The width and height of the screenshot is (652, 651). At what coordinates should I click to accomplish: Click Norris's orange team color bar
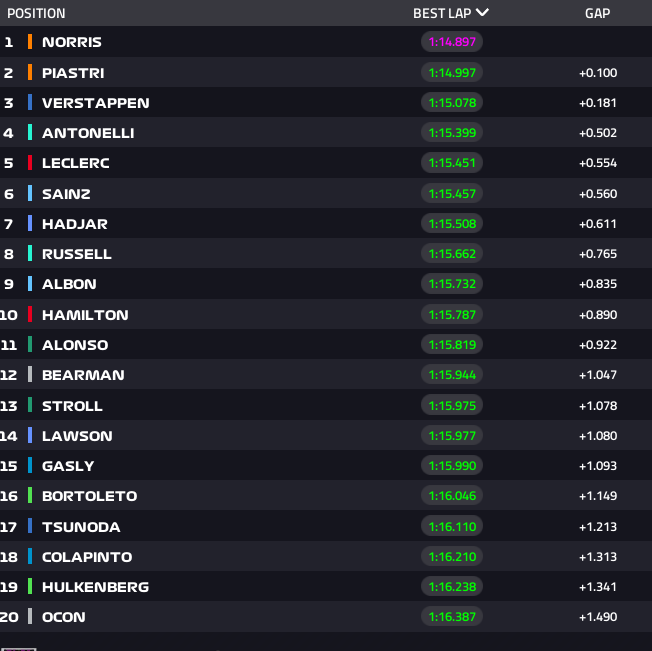coord(30,42)
